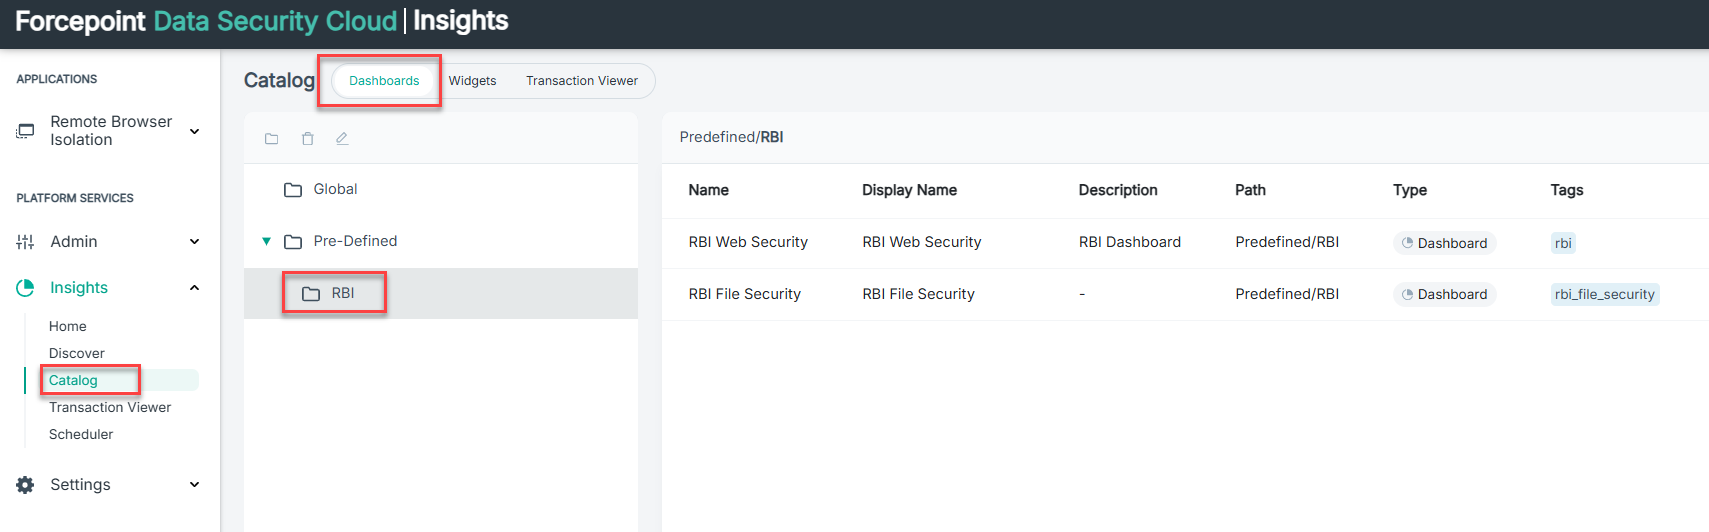The height and width of the screenshot is (532, 1709).
Task: Collapse the Pre-Defined folder tree arrow
Action: [266, 241]
